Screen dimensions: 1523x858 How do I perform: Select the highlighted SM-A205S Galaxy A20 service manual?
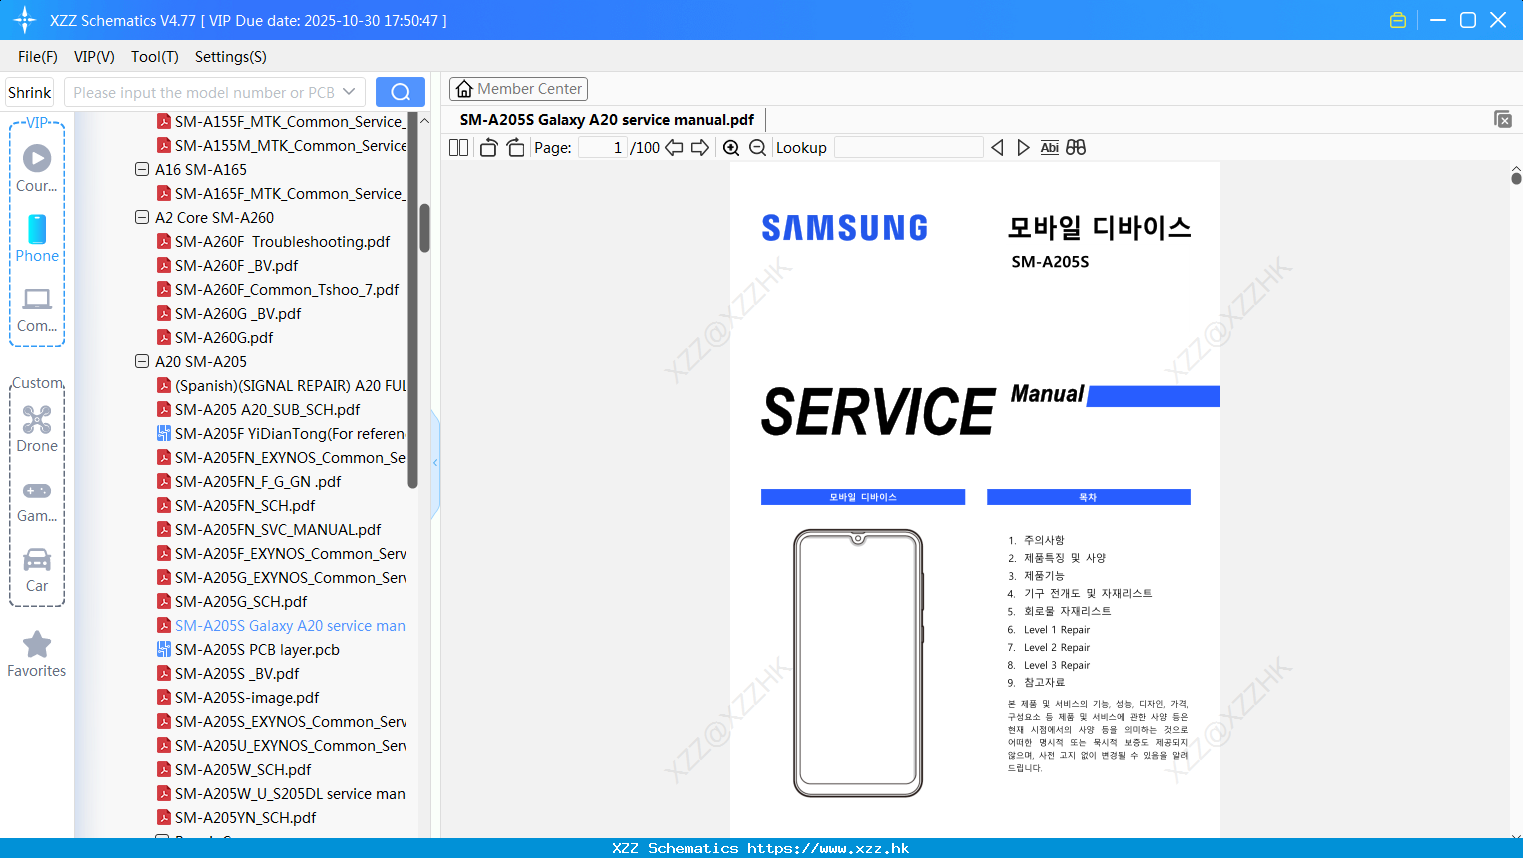[290, 626]
